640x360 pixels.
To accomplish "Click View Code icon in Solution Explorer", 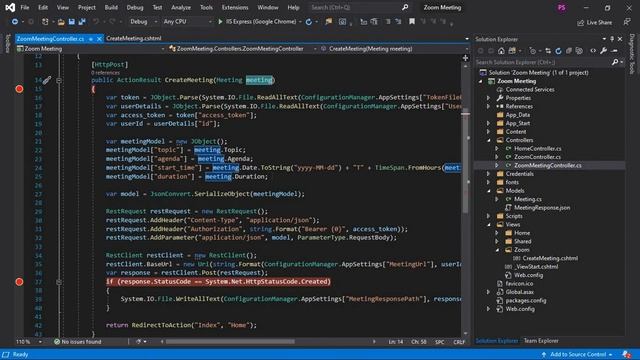I will pos(593,51).
